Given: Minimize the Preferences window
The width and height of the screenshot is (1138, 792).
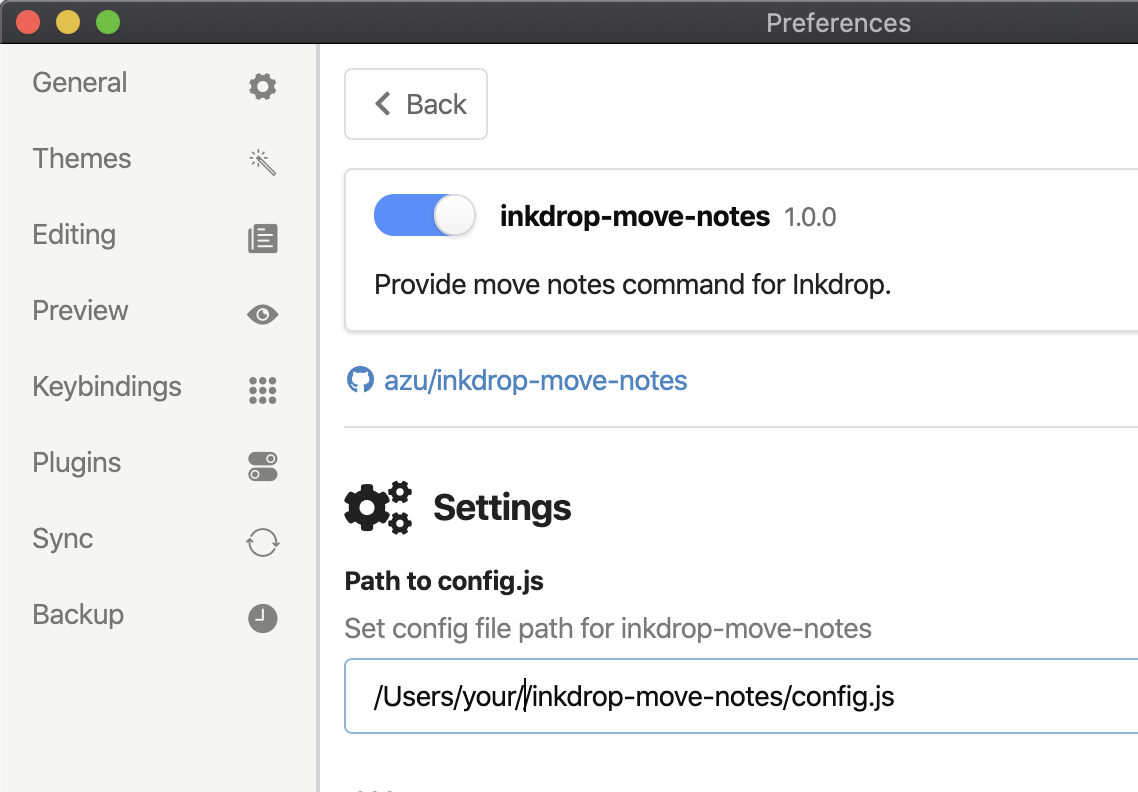Looking at the screenshot, I should point(68,22).
